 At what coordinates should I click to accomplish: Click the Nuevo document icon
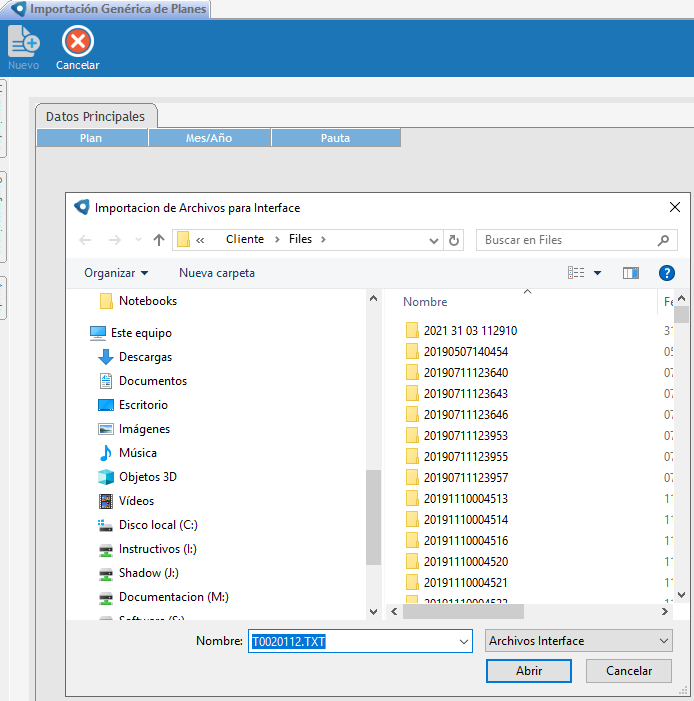(x=23, y=43)
